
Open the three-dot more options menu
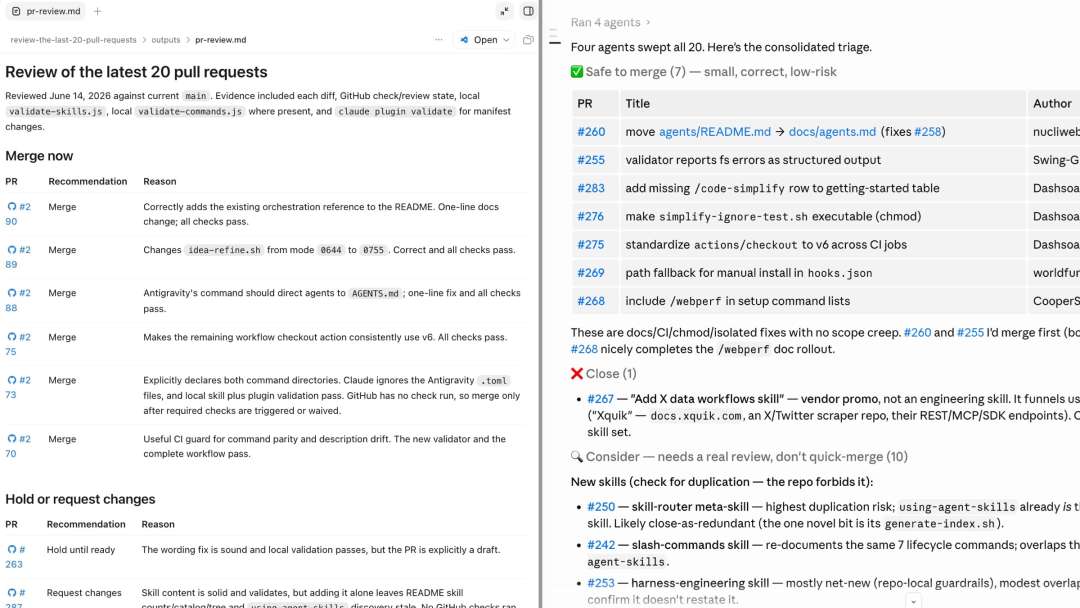[439, 40]
